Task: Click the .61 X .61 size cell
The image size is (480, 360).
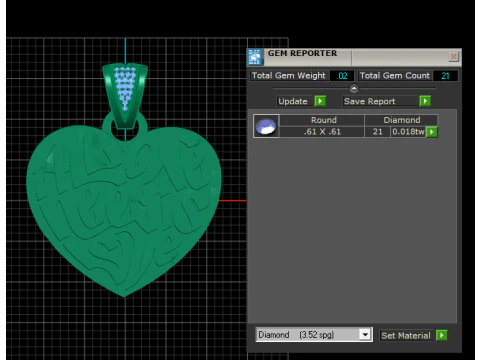Action: [322, 132]
